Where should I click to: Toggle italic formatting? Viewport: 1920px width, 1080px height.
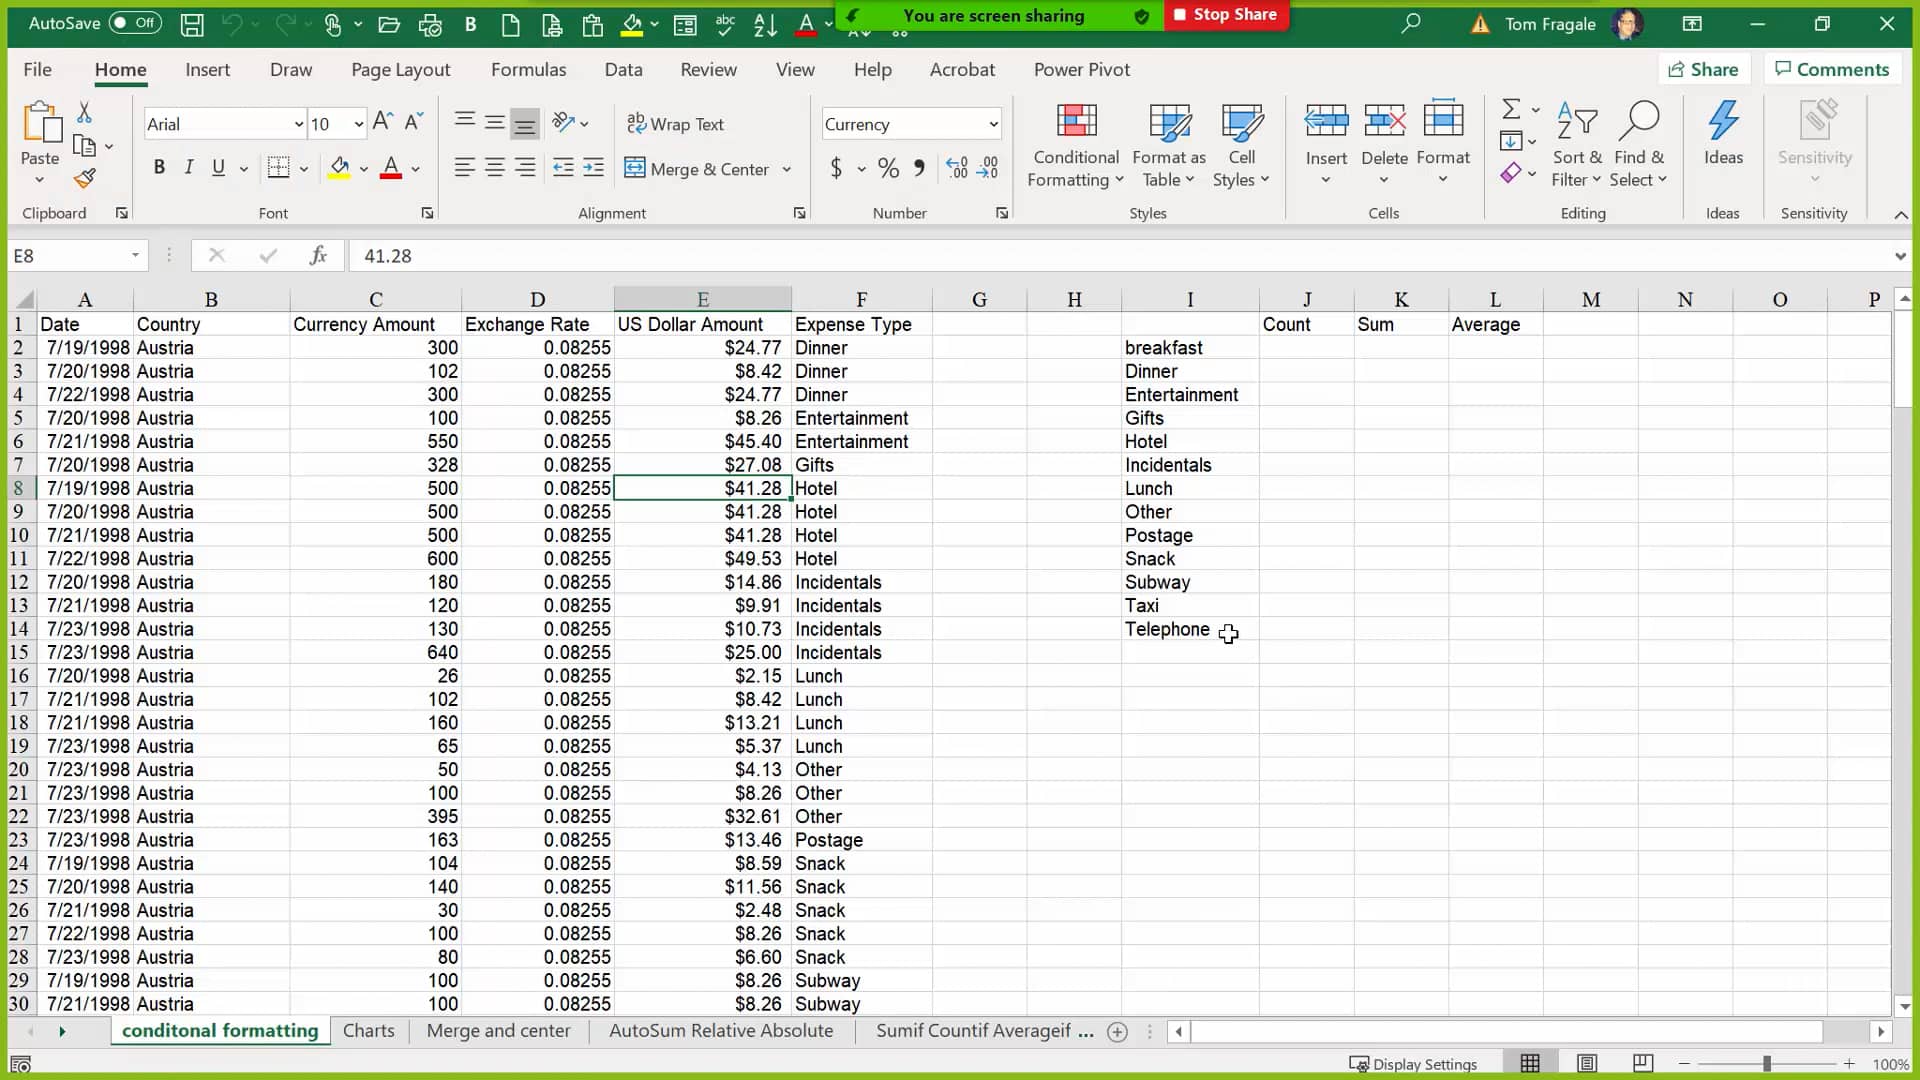[x=188, y=167]
